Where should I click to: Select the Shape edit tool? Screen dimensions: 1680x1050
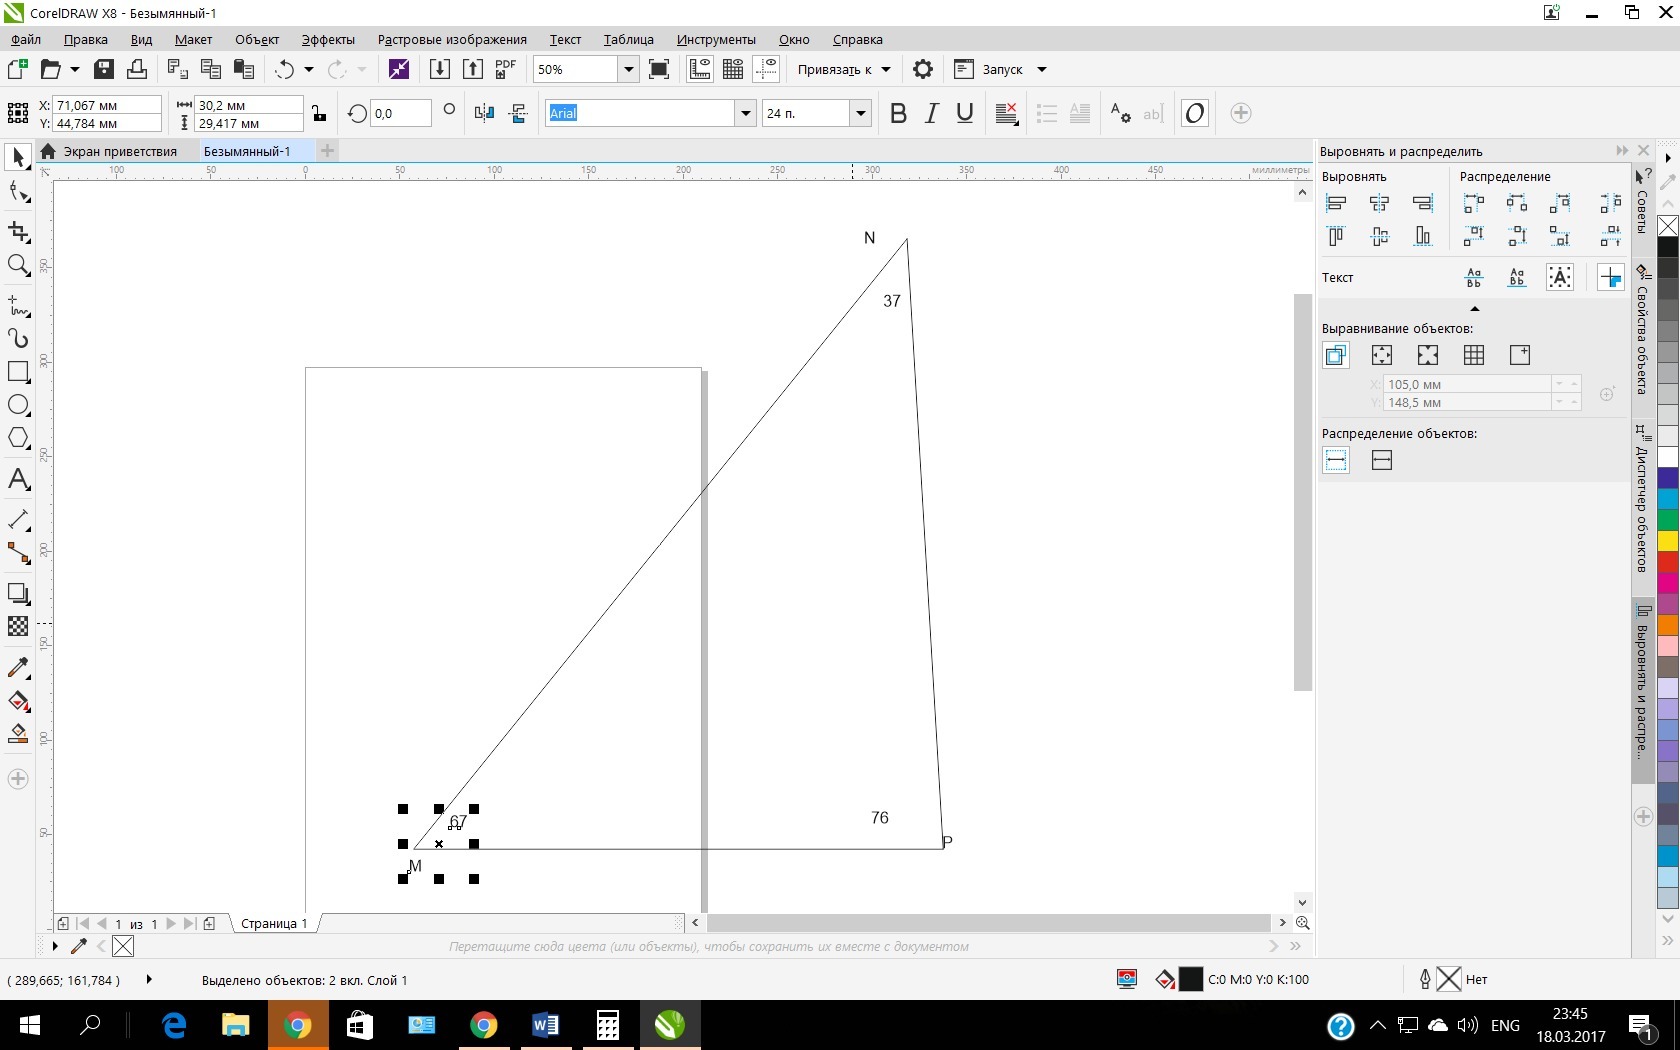point(18,192)
